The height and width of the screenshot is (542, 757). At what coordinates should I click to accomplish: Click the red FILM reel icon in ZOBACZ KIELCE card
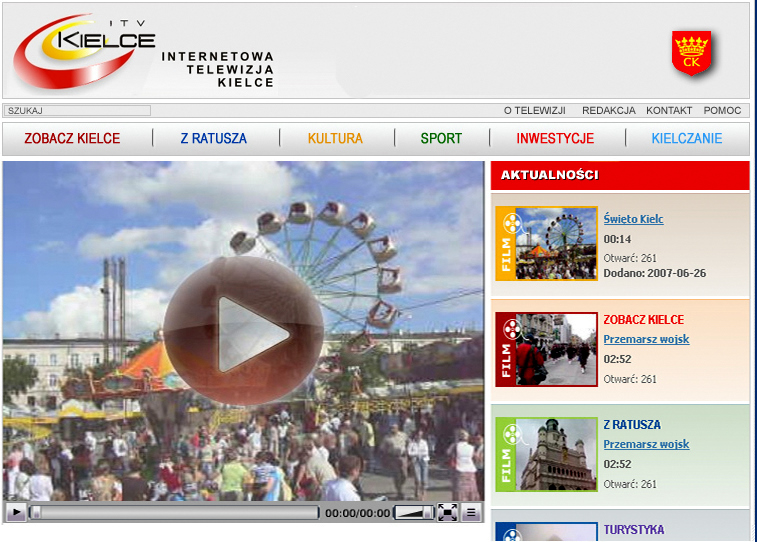point(505,349)
